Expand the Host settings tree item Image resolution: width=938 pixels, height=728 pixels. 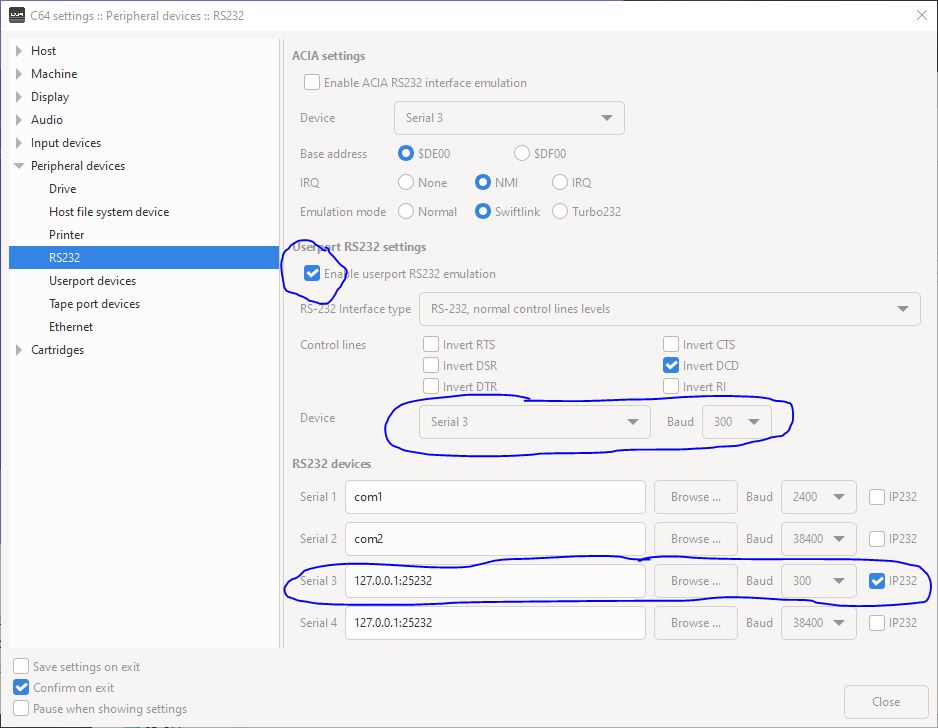coord(18,51)
